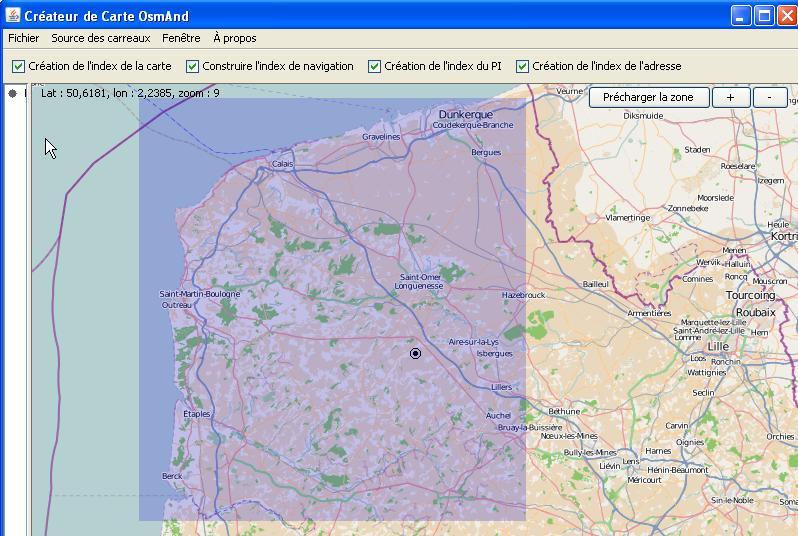Click the Béthune label on the map
This screenshot has width=798, height=536.
[564, 411]
